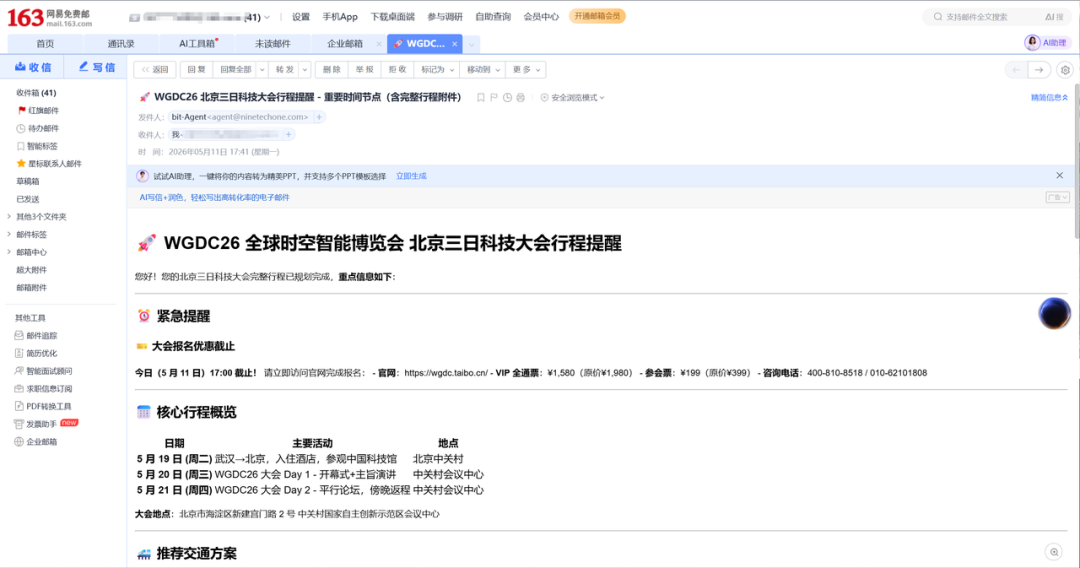The width and height of the screenshot is (1080, 568).
Task: Open the 星标联系人邮件 starred contacts mail
Action: coord(49,164)
